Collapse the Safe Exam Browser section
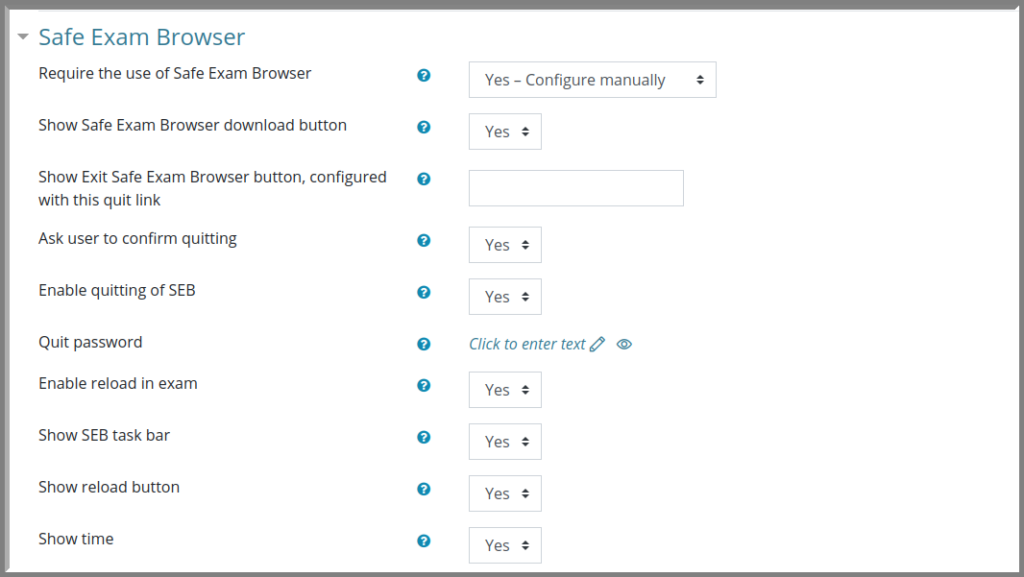 click(x=23, y=37)
